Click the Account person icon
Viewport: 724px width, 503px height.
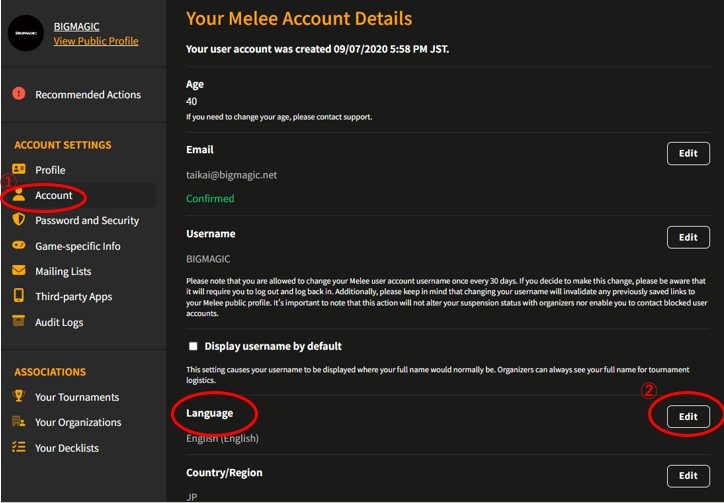tap(19, 195)
